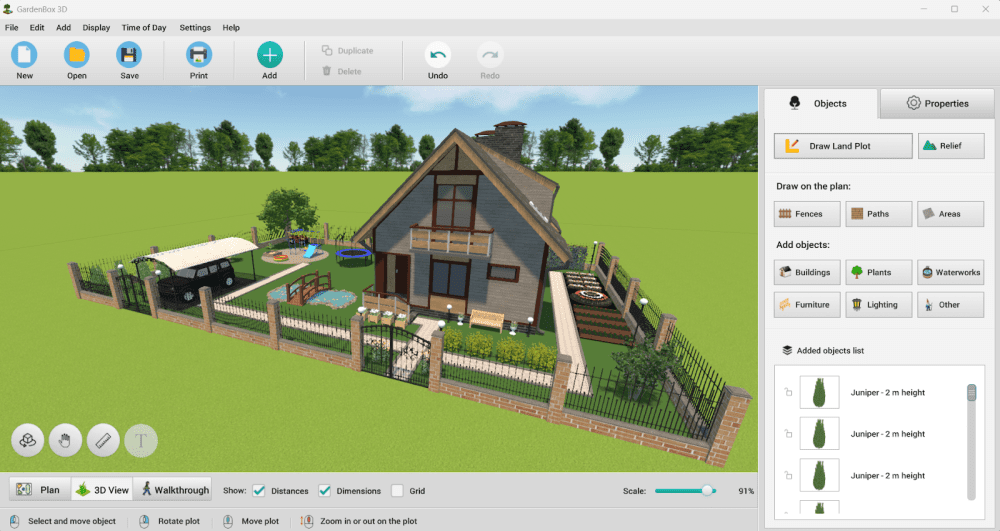Click Delete in the toolbar

point(342,71)
